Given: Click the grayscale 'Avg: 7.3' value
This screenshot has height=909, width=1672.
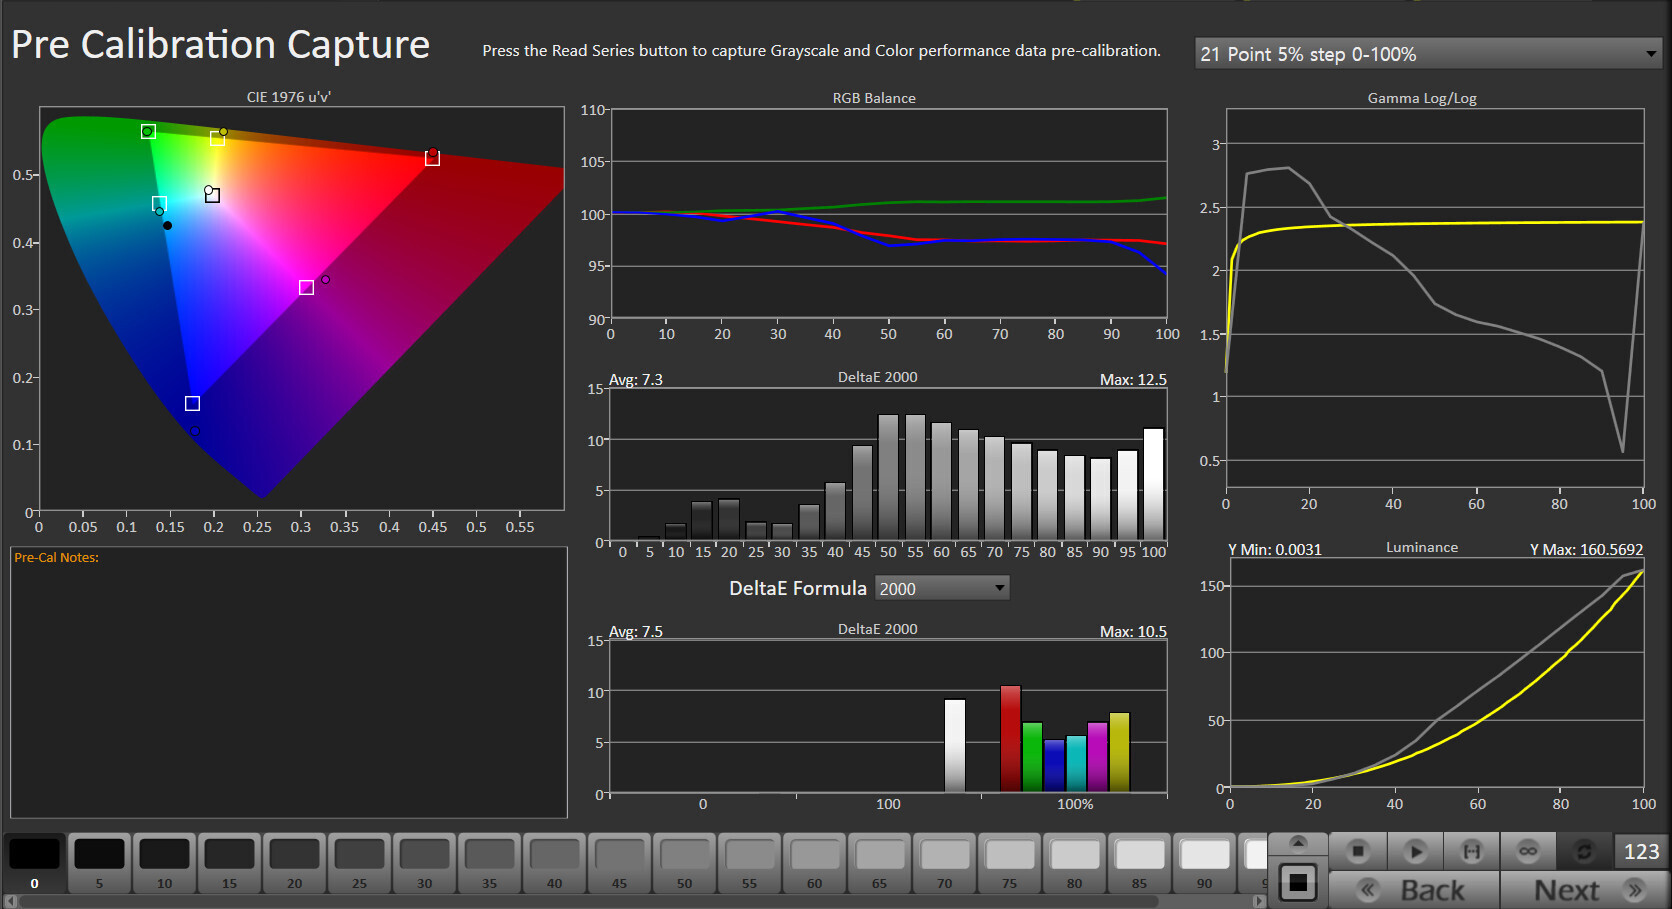Looking at the screenshot, I should pos(636,380).
